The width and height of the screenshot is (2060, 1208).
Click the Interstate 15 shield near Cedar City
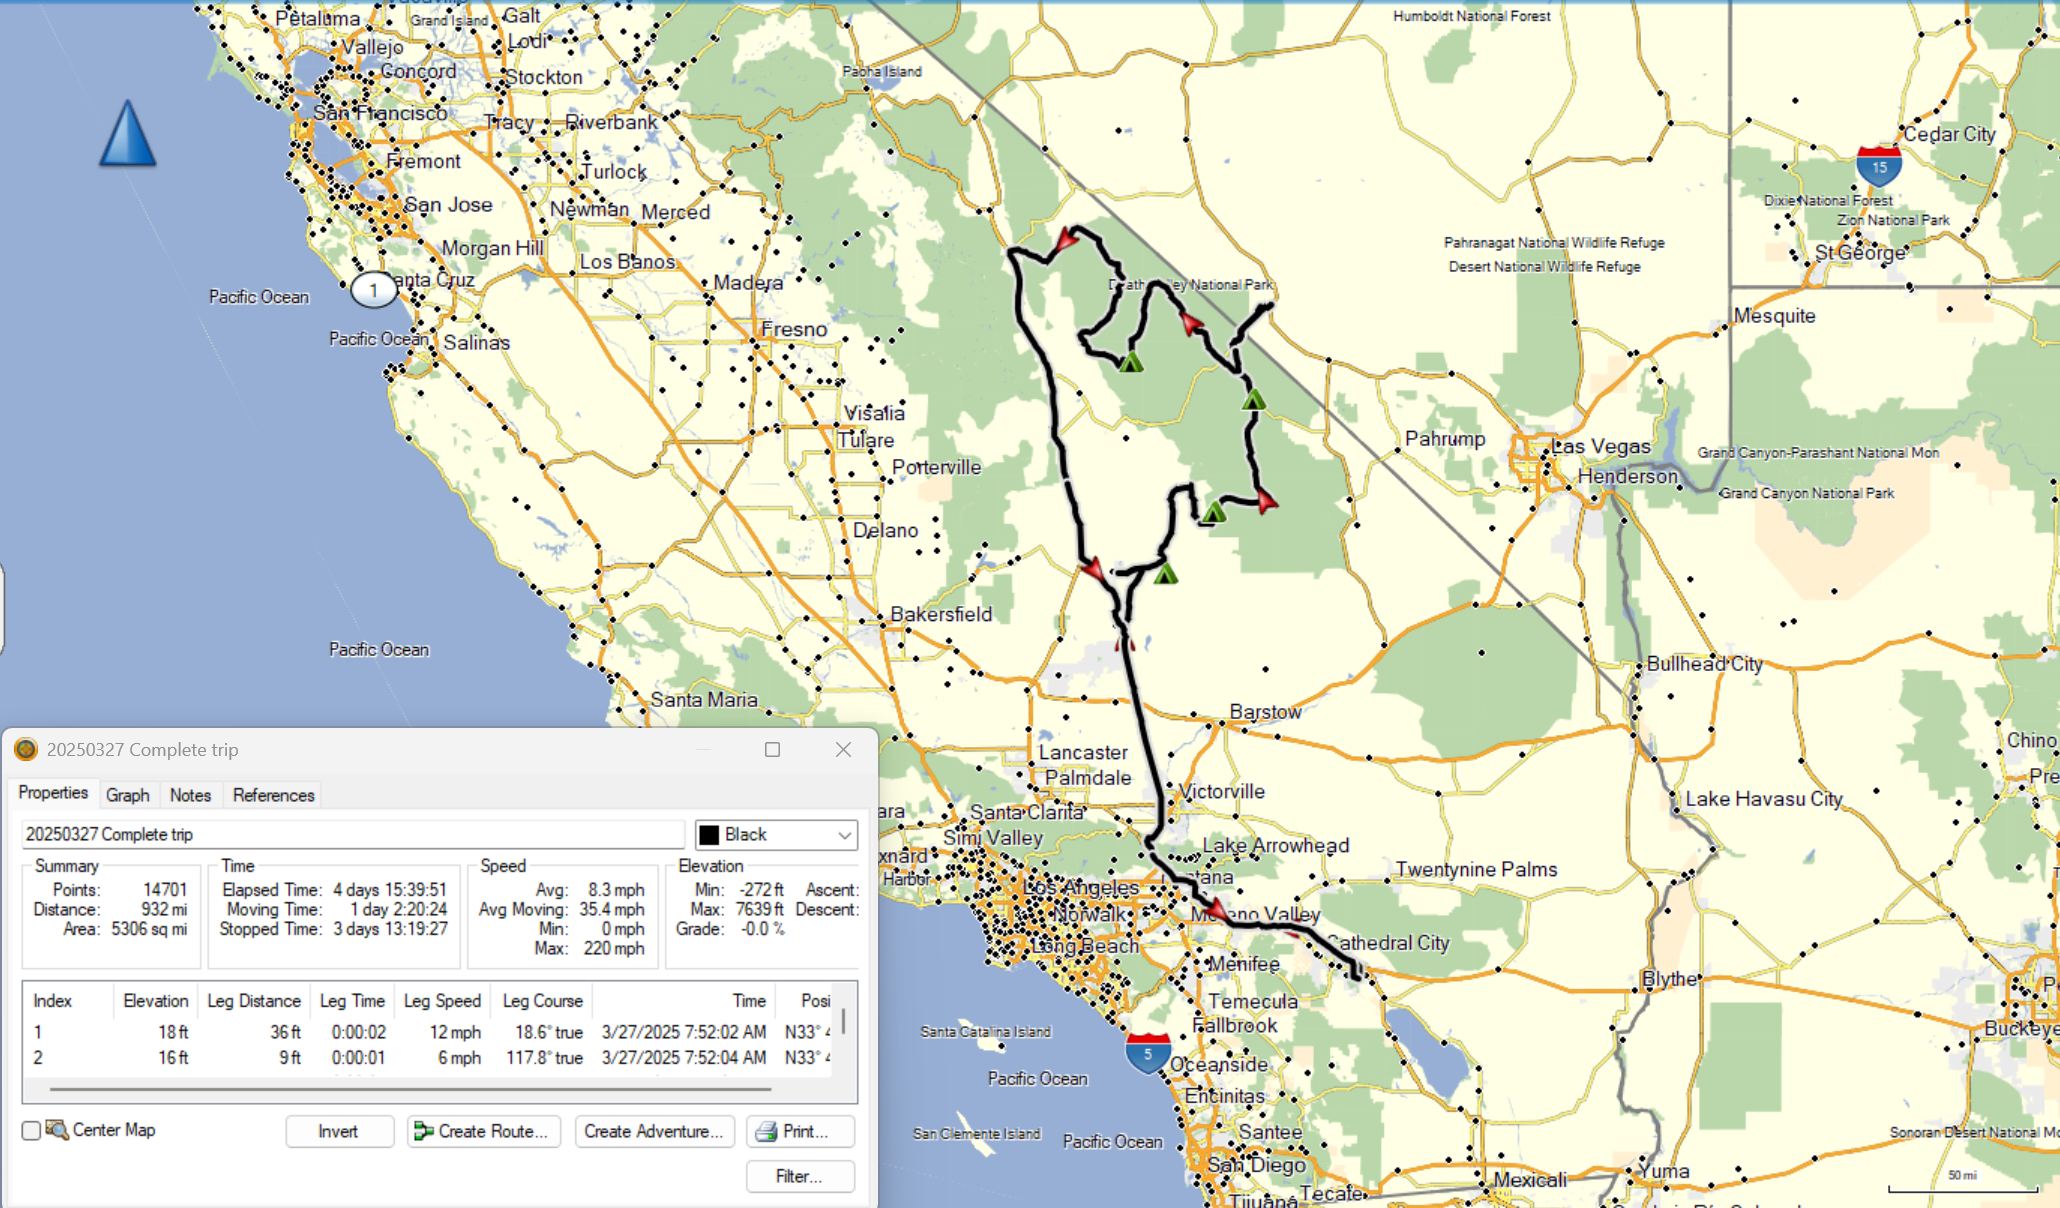click(1878, 166)
